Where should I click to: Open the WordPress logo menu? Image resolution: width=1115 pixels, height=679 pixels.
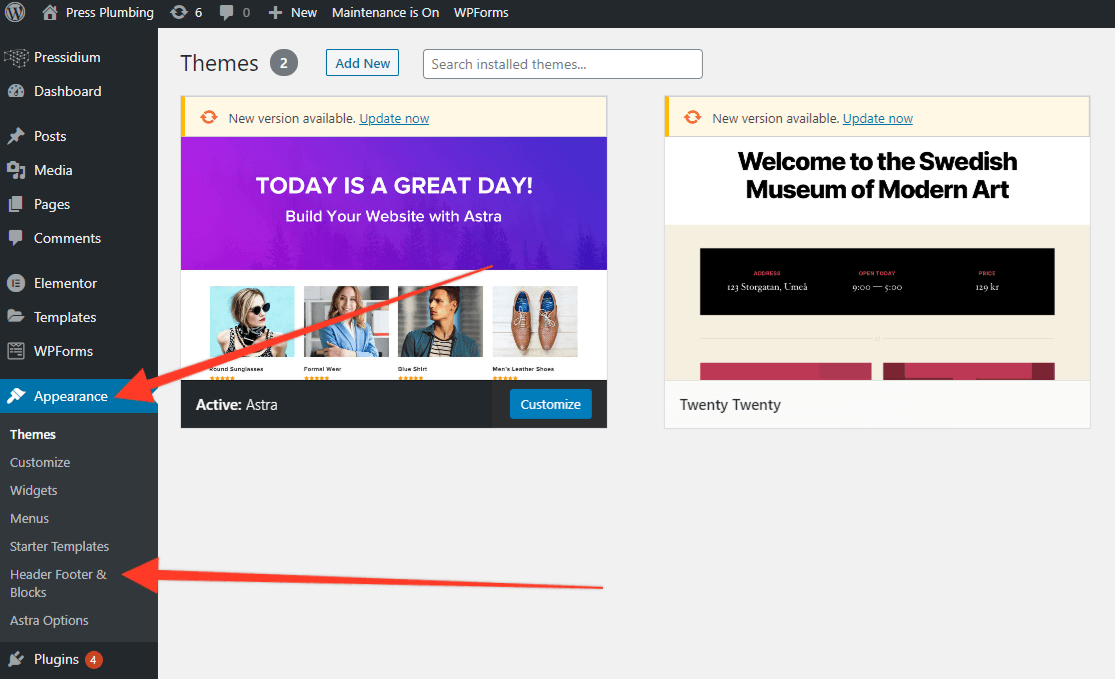15,12
